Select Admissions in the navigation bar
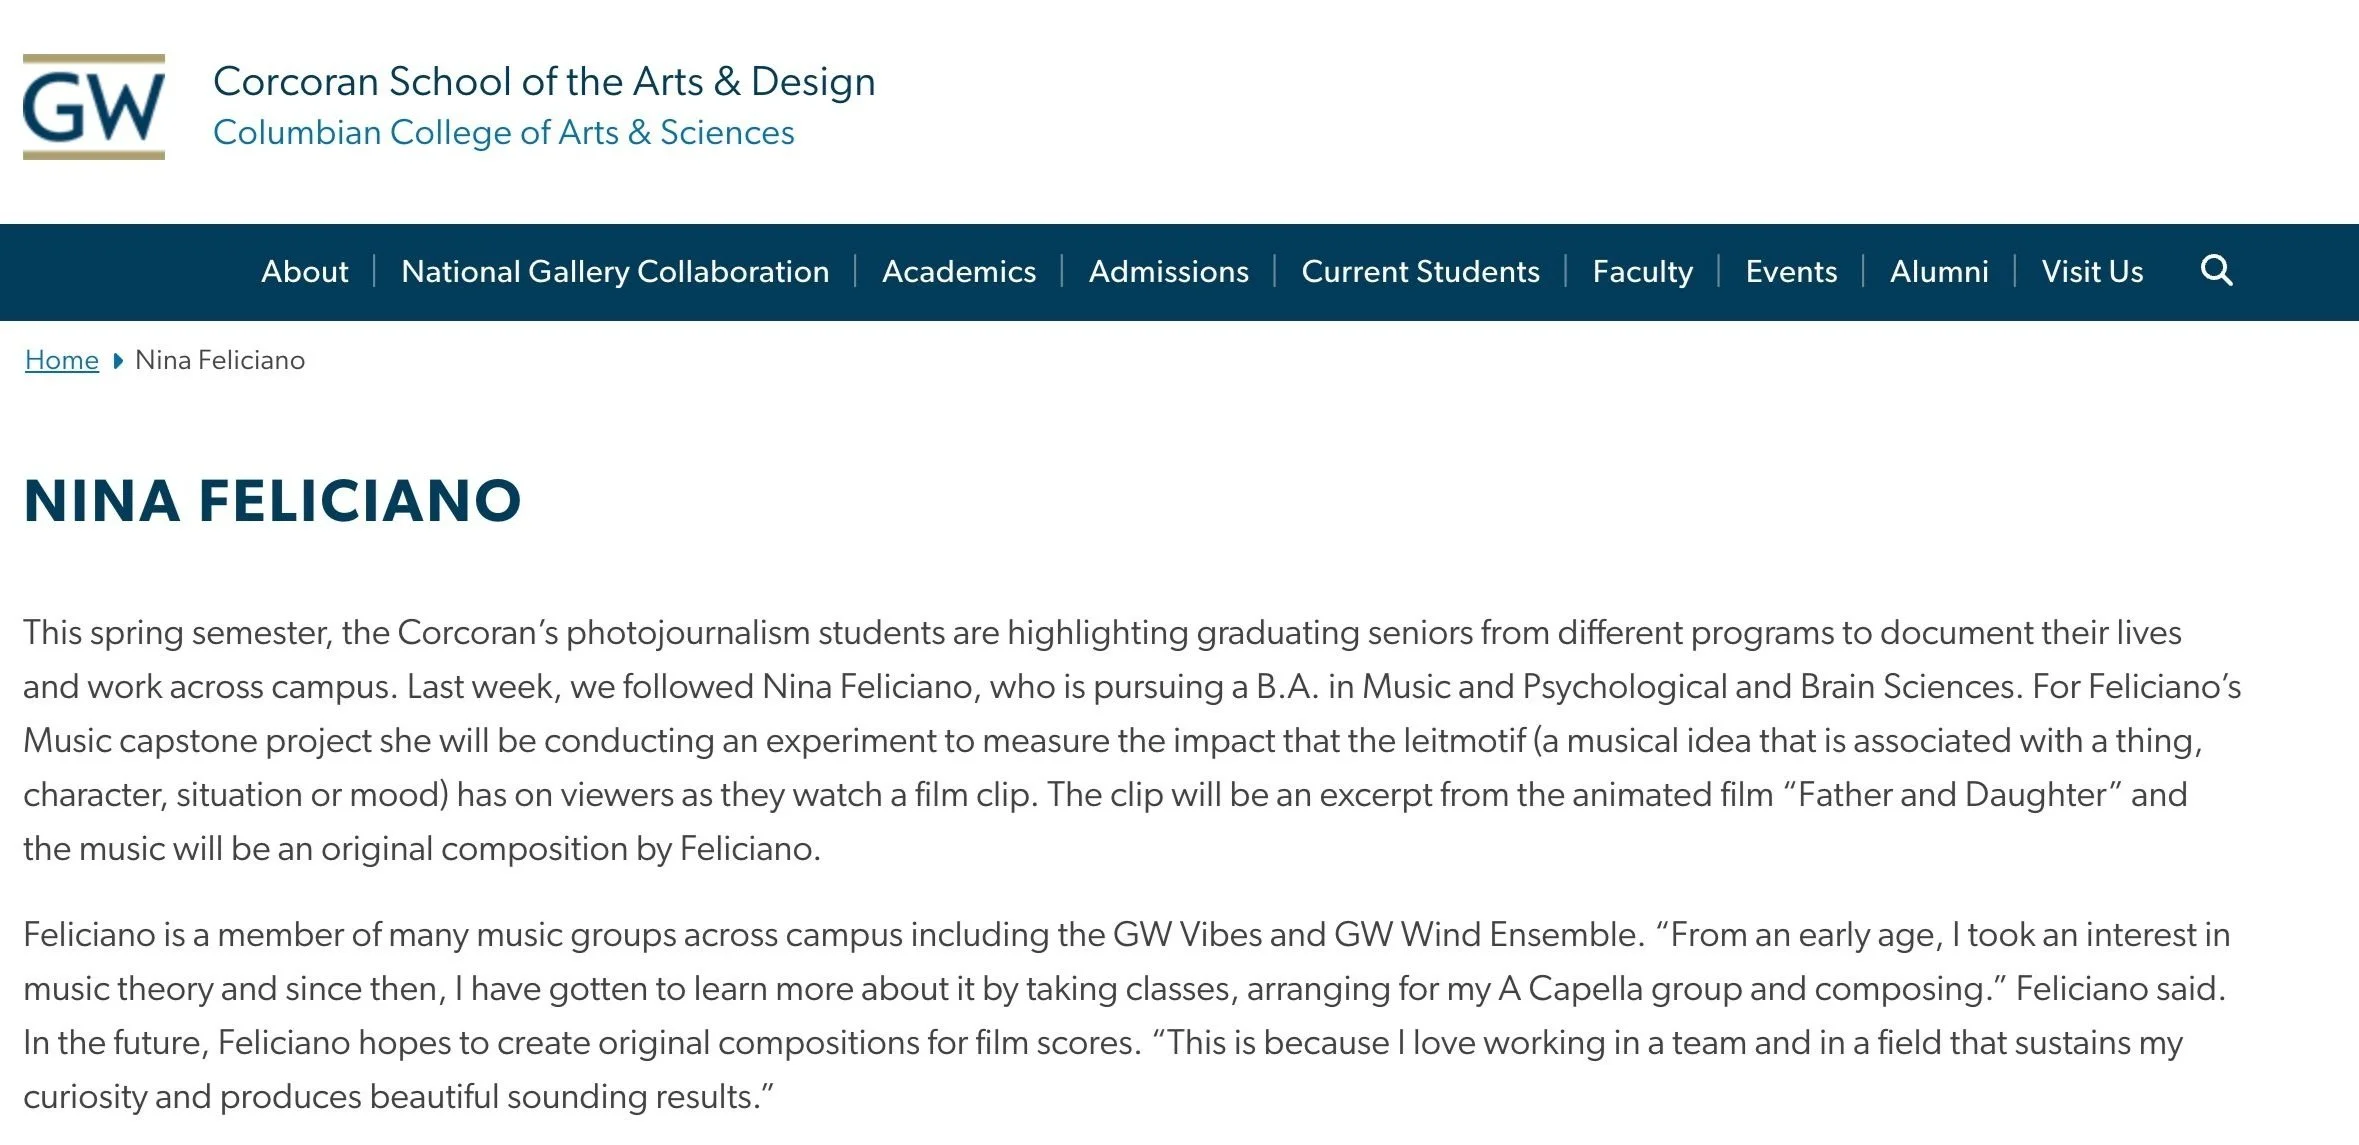The image size is (2359, 1145). tap(1168, 272)
